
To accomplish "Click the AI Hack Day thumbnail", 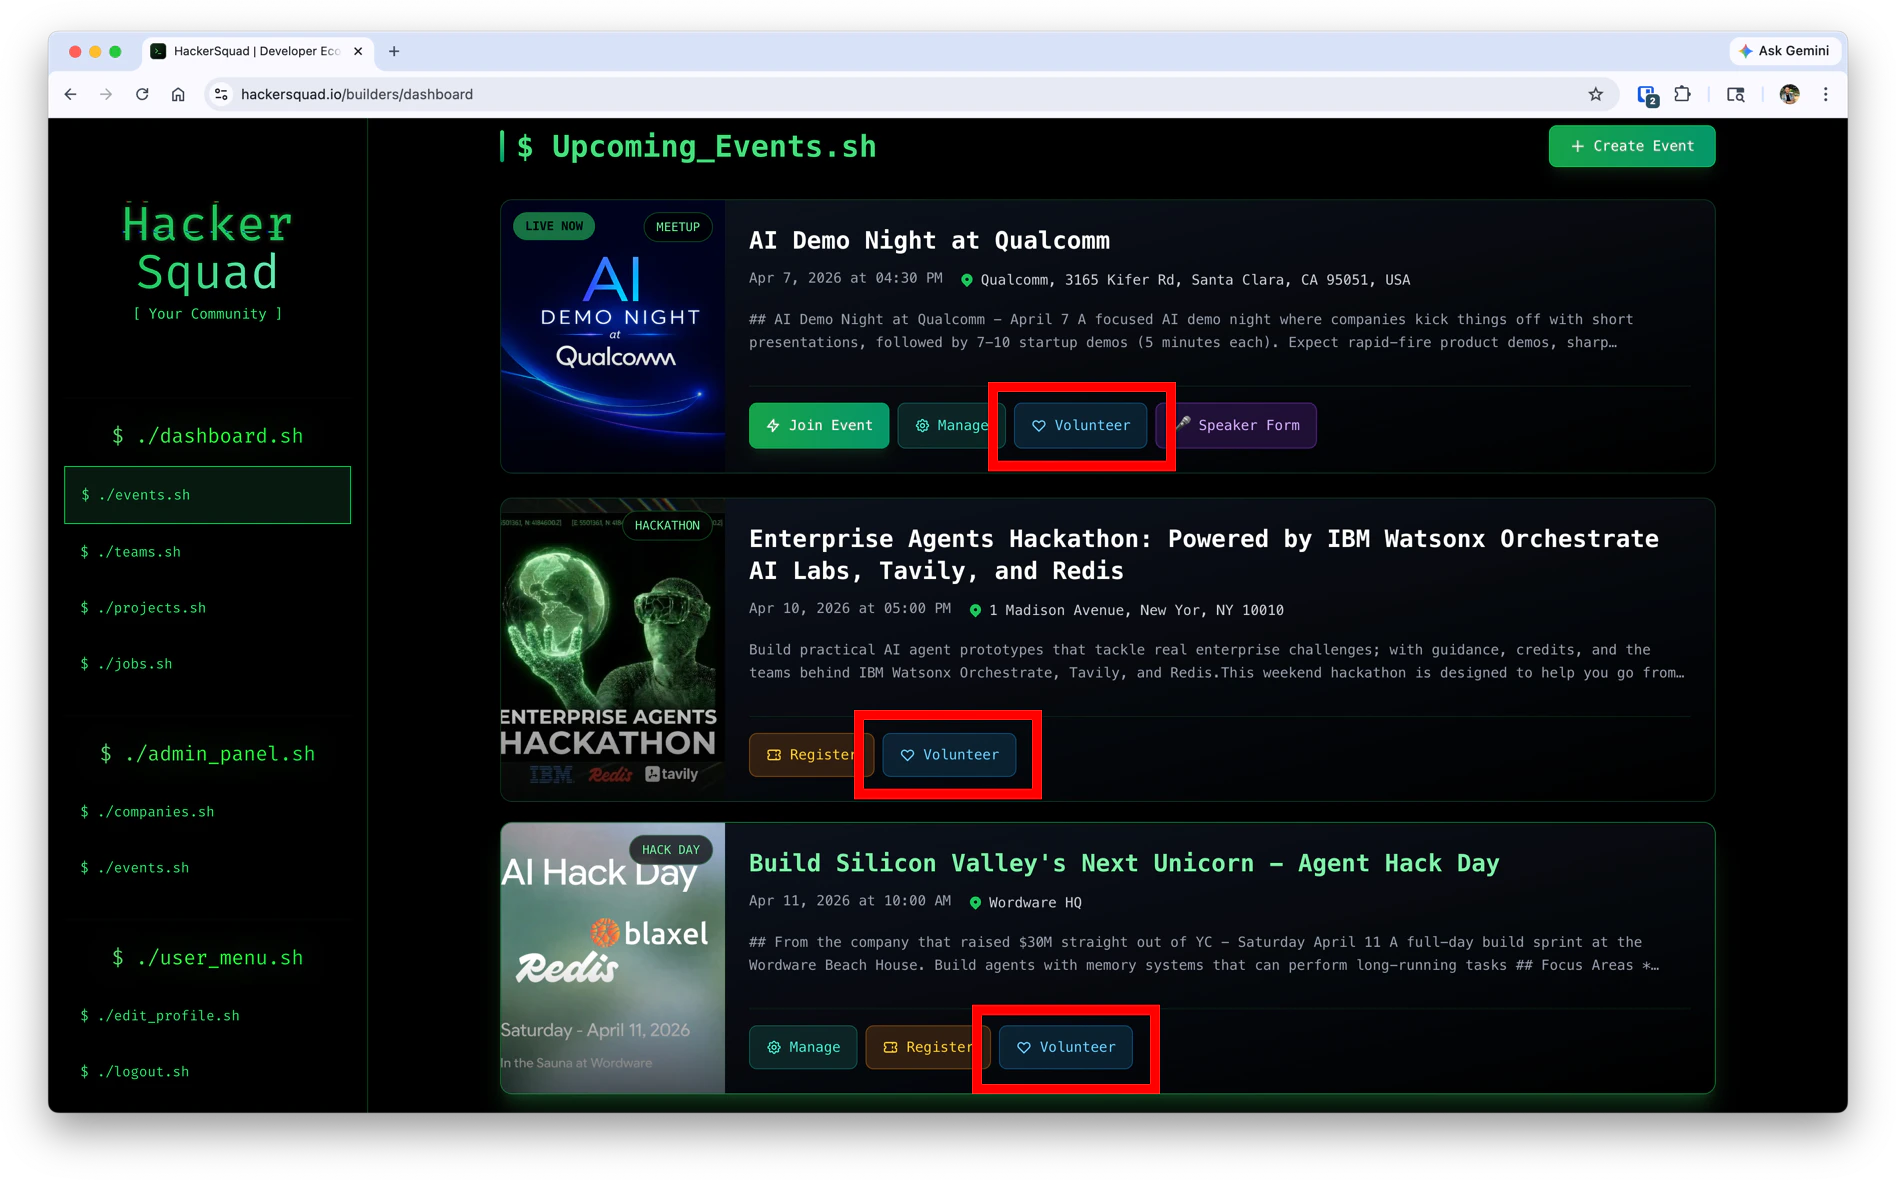I will coord(613,958).
